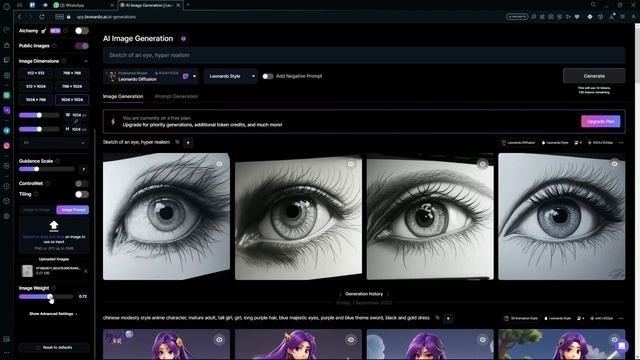
Task: Click the Public Images info icon
Action: [55, 46]
